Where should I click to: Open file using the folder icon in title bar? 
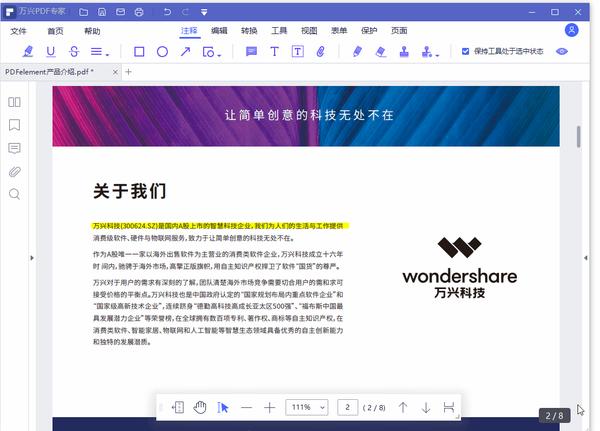[83, 12]
